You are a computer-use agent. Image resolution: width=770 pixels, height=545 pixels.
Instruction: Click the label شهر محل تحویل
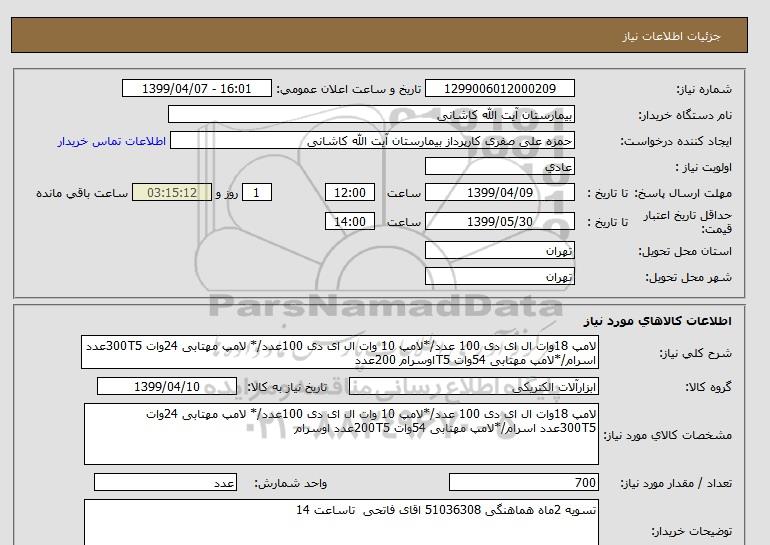[688, 277]
